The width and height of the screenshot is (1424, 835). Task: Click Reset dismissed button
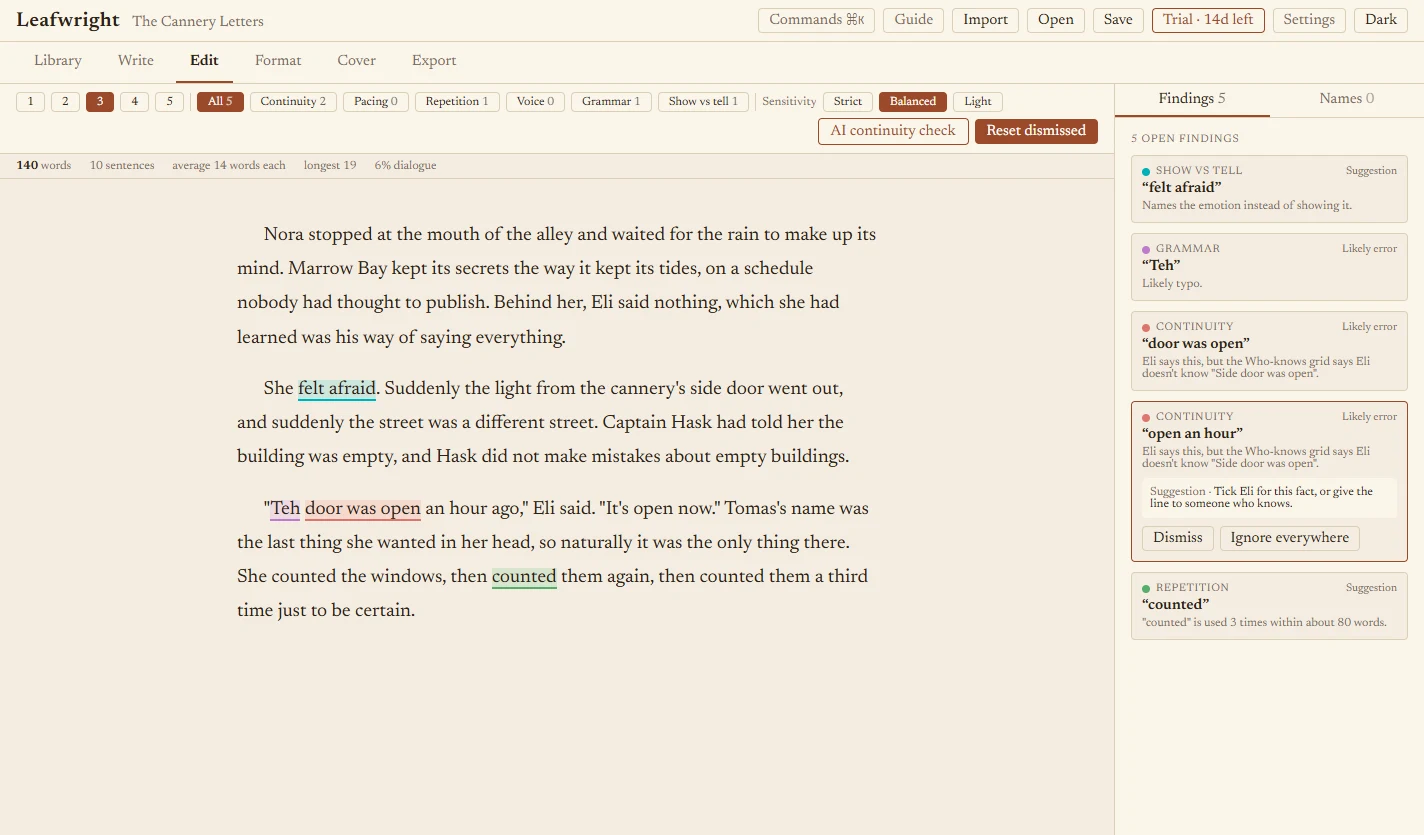(1036, 131)
